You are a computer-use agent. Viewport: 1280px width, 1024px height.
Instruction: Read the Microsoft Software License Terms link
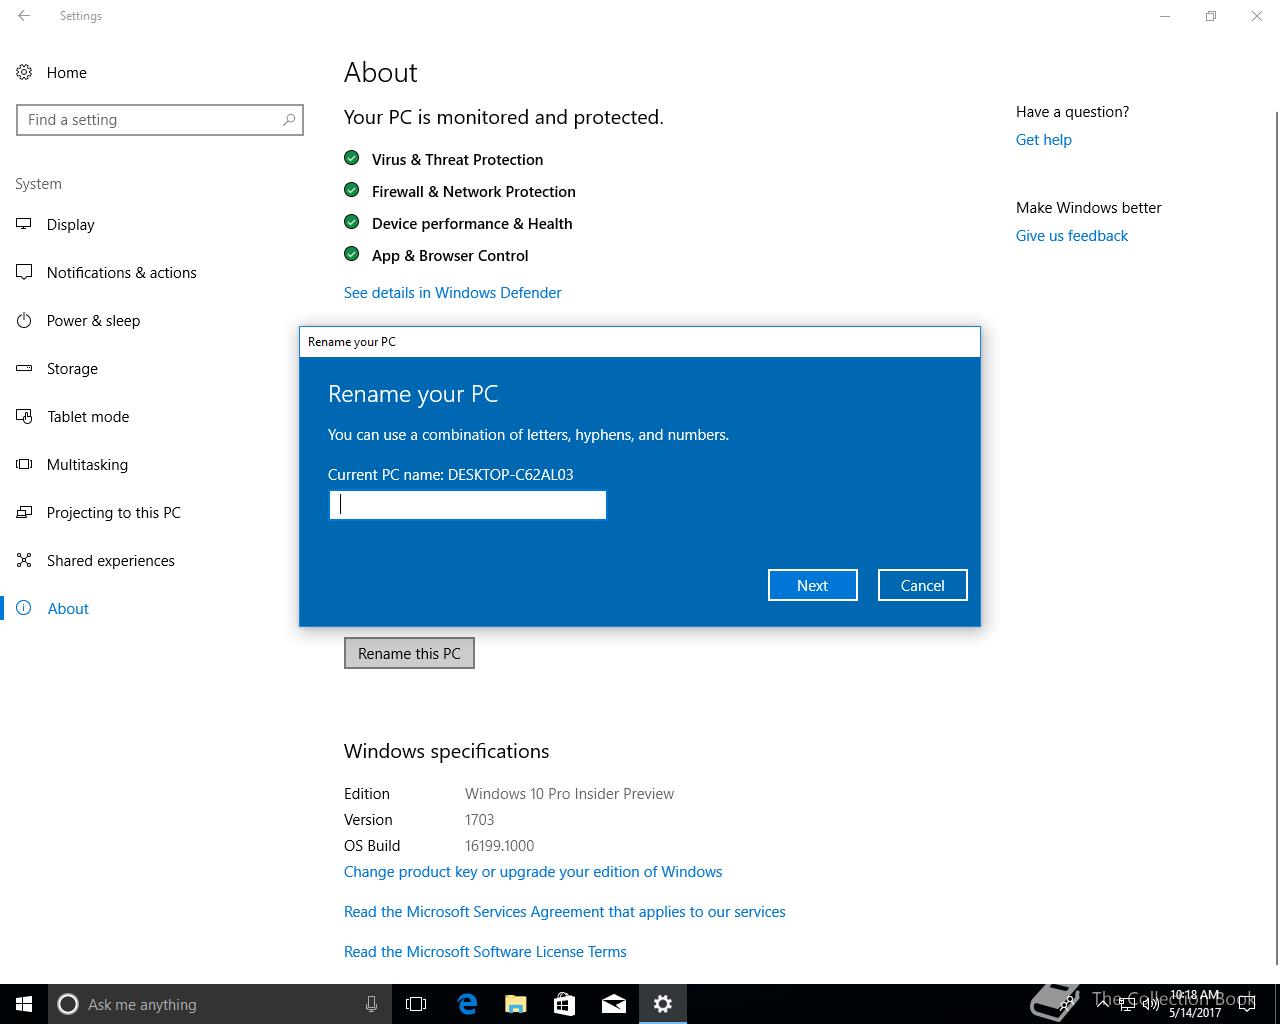[485, 951]
